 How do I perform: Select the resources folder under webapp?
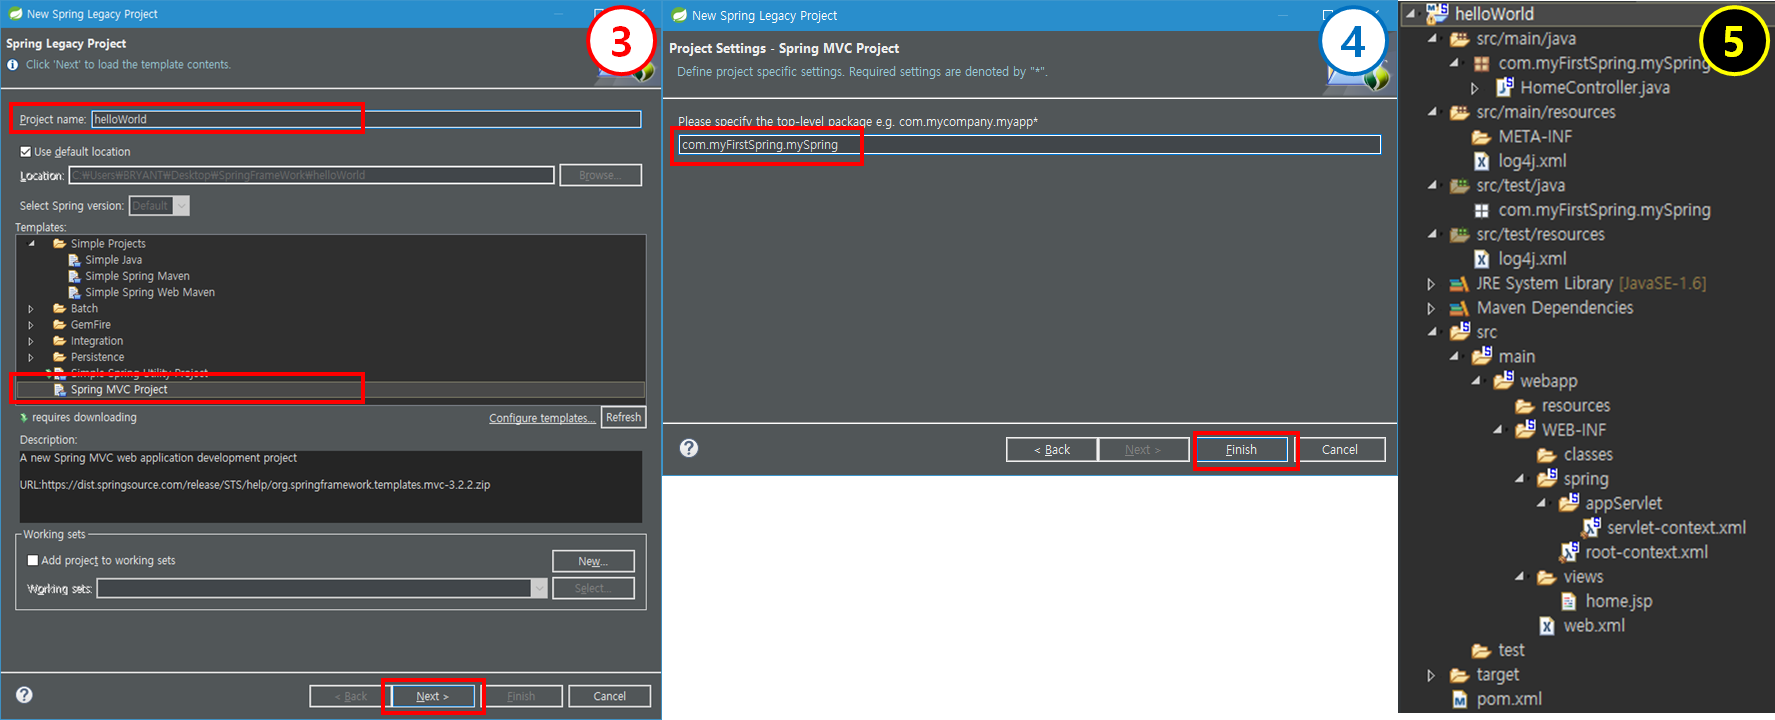click(1576, 405)
